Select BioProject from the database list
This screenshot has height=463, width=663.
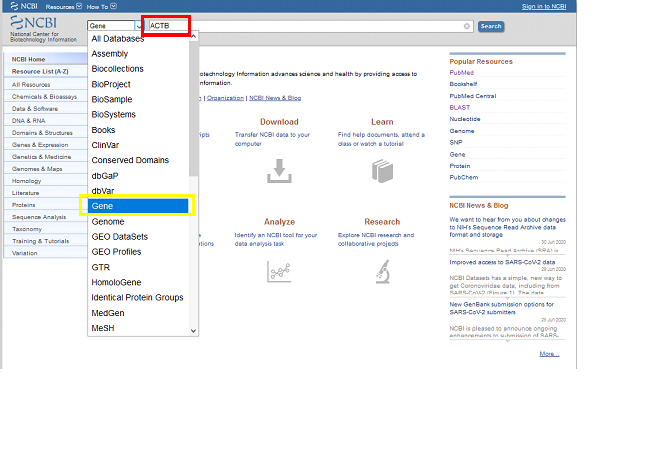coord(138,84)
